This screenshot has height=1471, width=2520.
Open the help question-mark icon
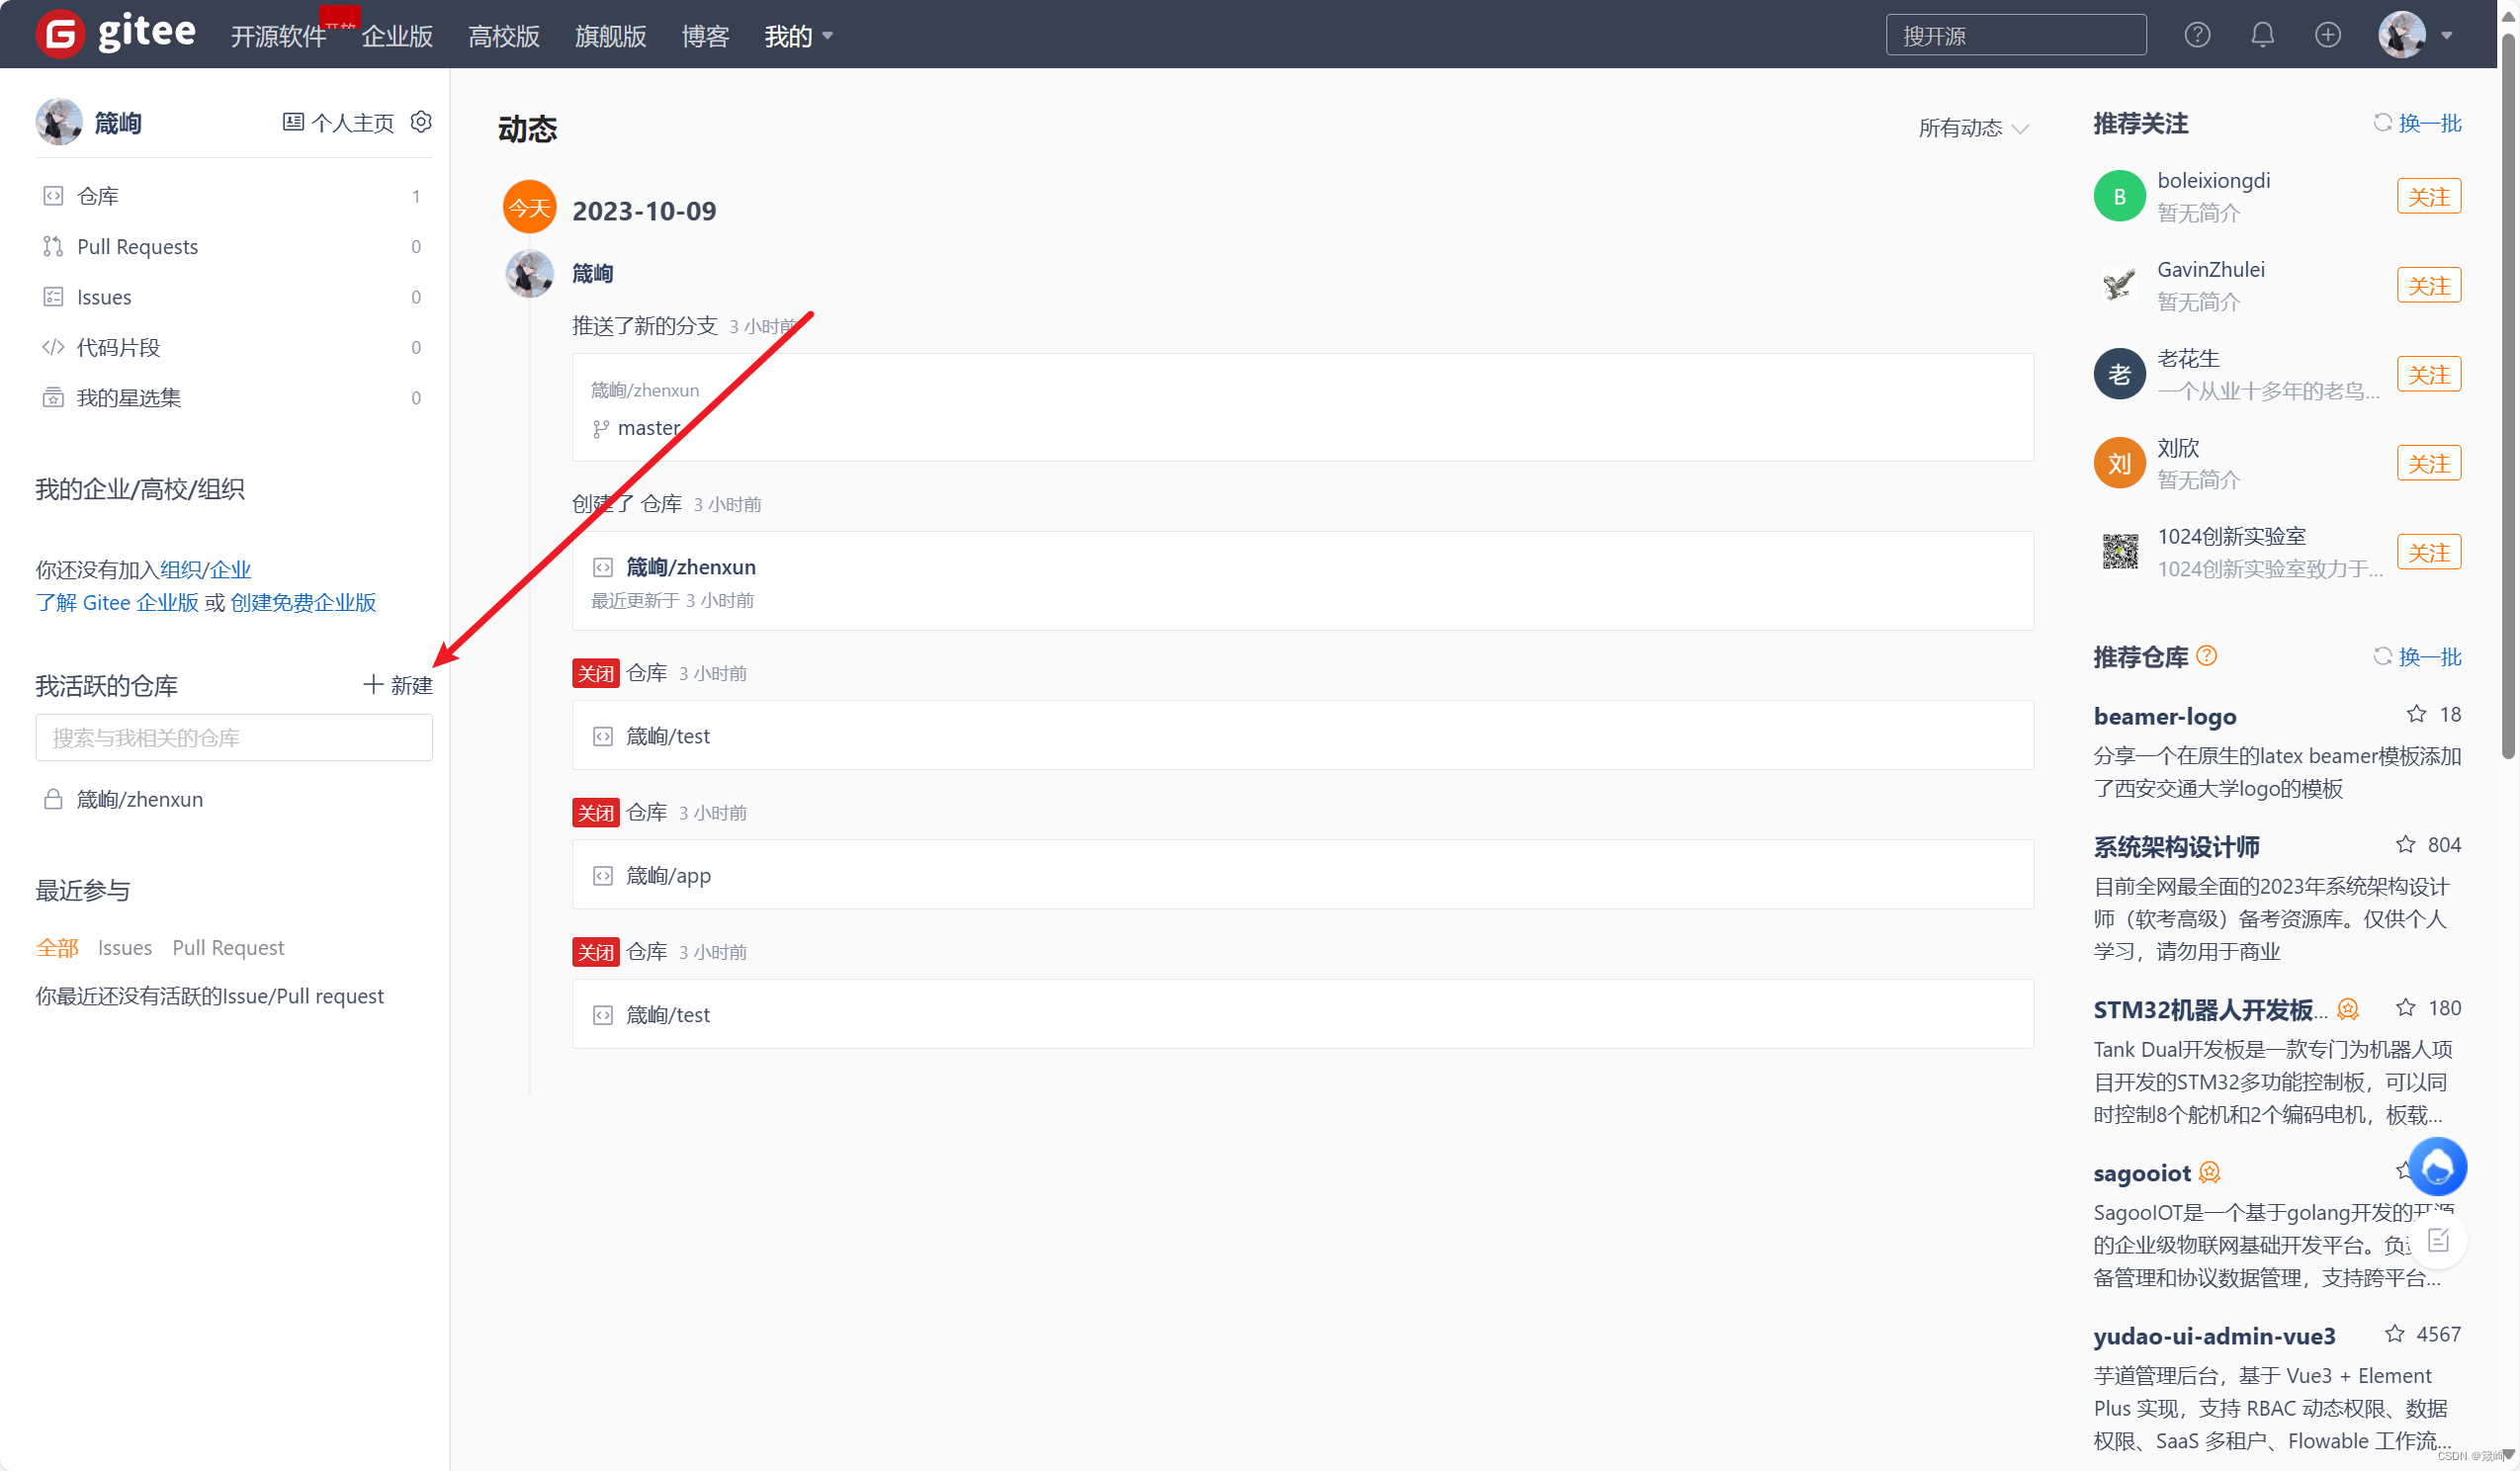point(2197,35)
